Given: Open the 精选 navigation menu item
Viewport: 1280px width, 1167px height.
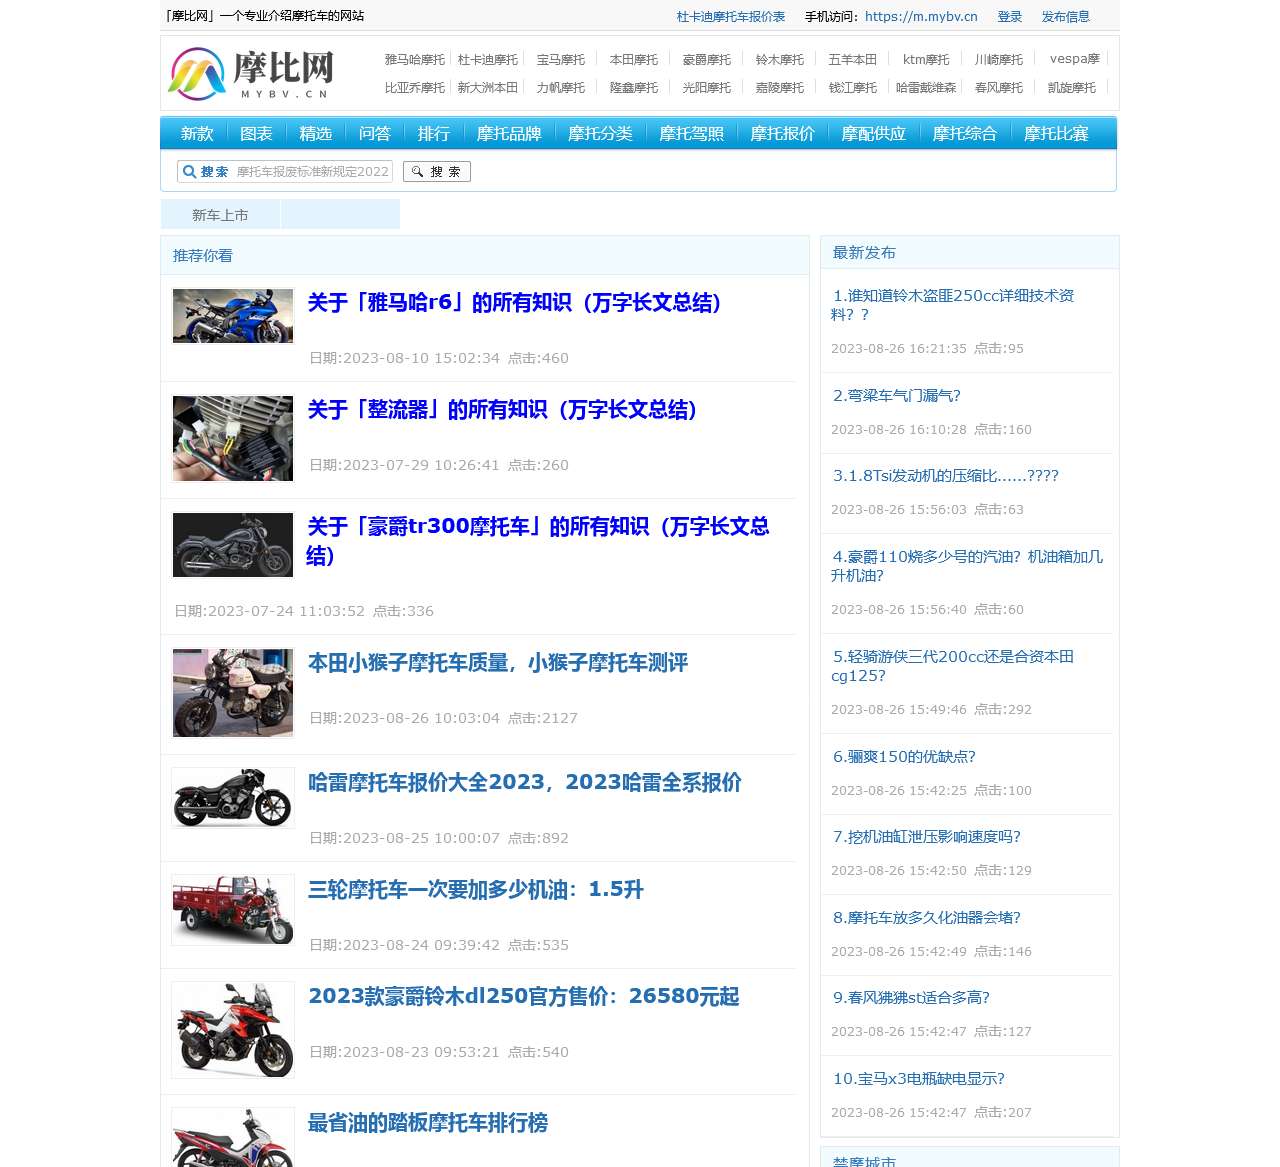Looking at the screenshot, I should coord(315,134).
